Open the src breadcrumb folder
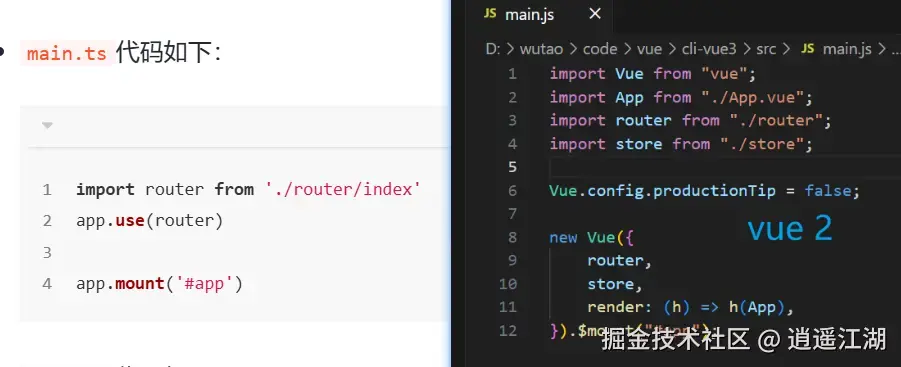 coord(766,49)
